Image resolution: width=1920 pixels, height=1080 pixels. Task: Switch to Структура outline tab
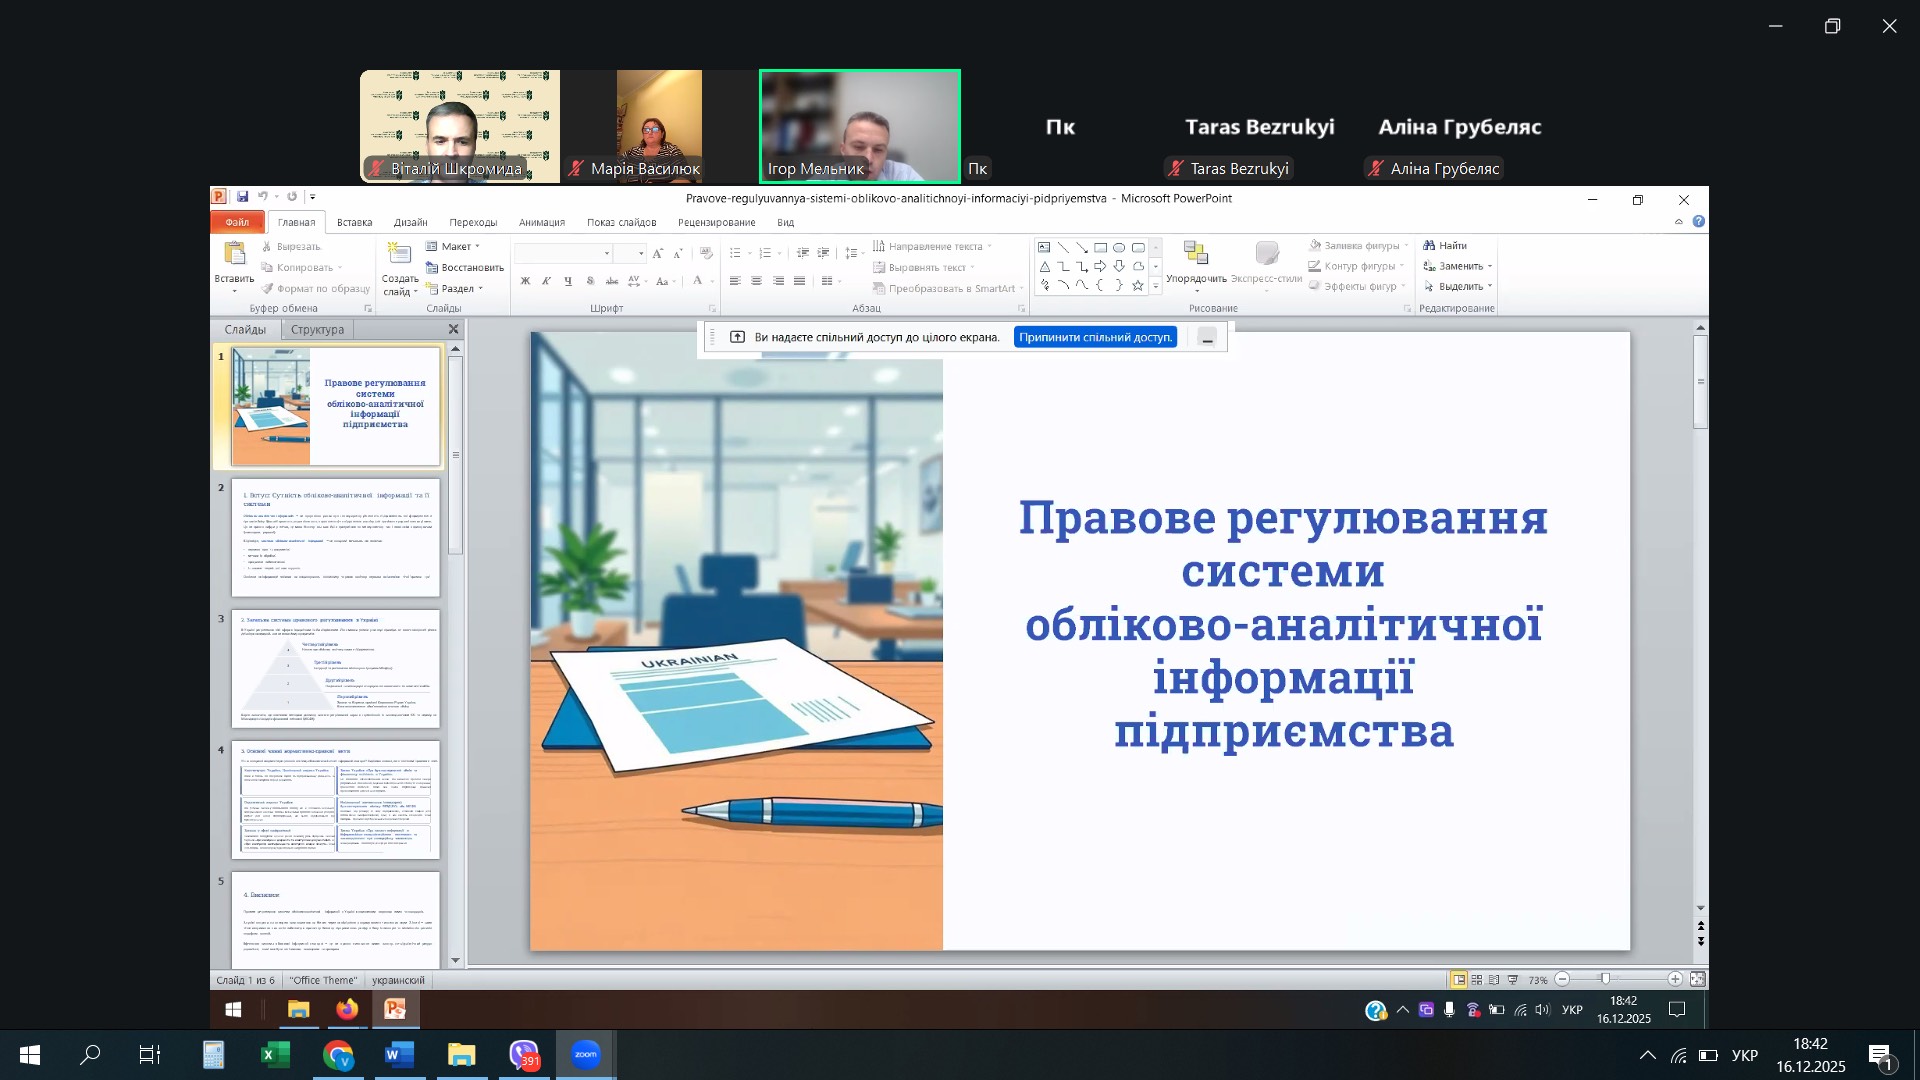pos(317,330)
